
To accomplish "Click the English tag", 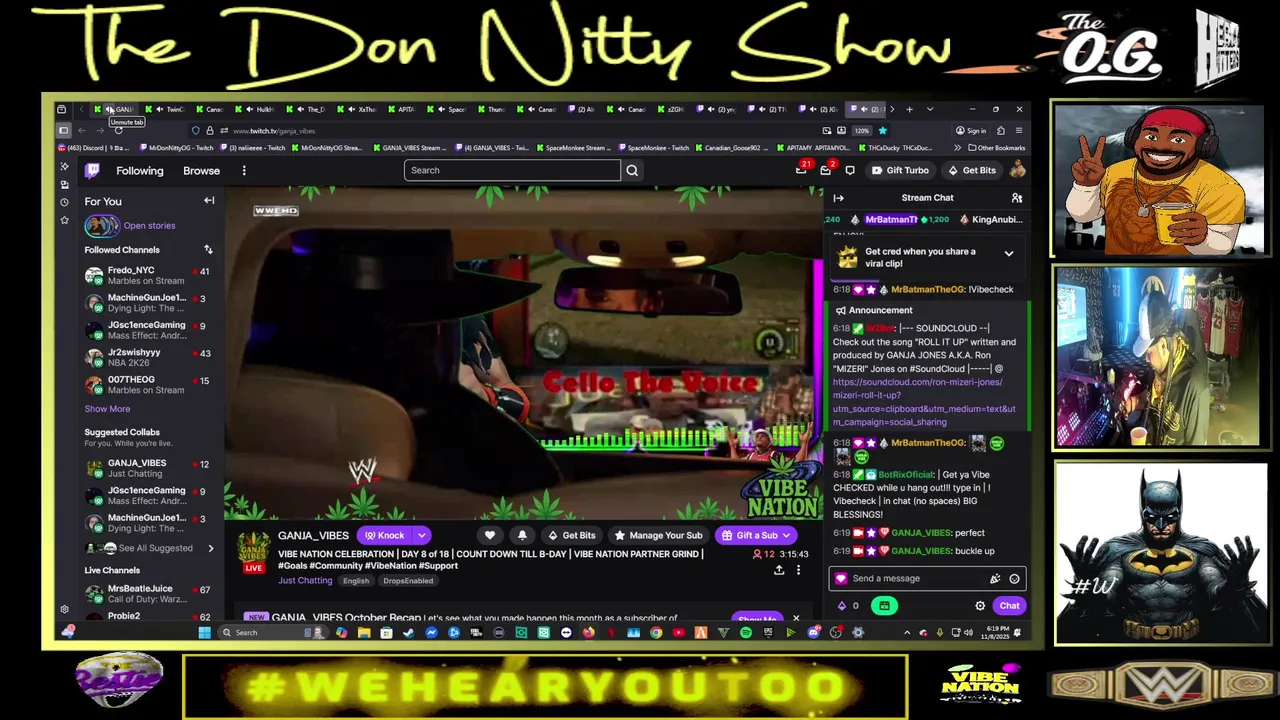I will pyautogui.click(x=356, y=581).
